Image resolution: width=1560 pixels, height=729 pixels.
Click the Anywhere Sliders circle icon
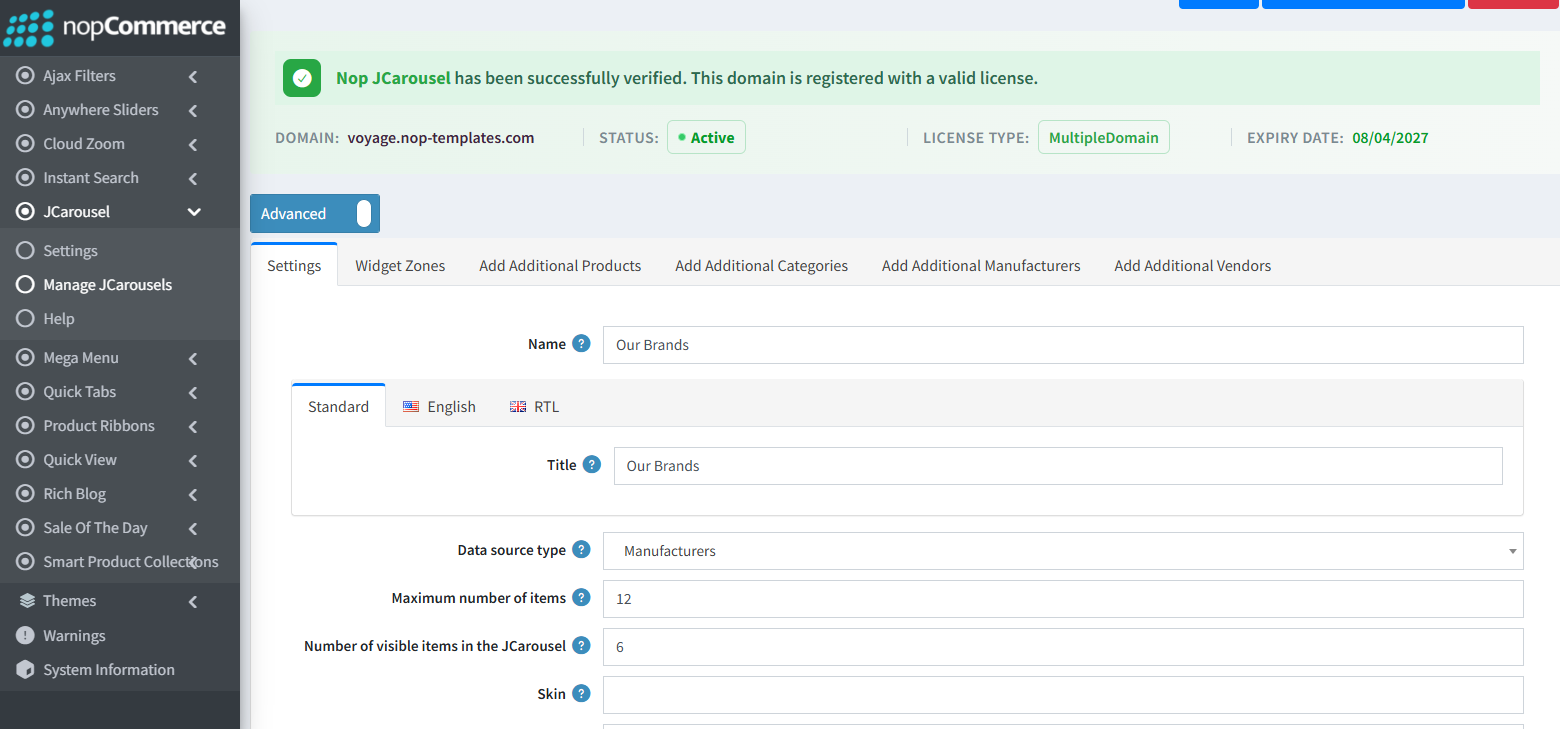[26, 110]
